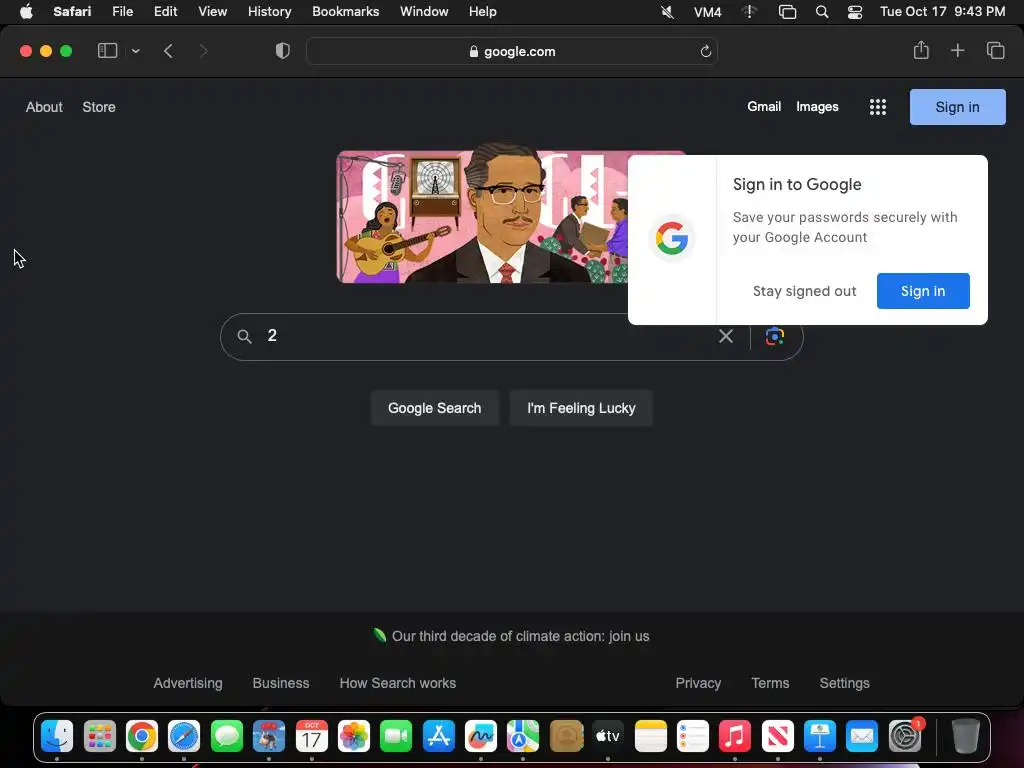Open Calendar from the Dock

pyautogui.click(x=312, y=737)
